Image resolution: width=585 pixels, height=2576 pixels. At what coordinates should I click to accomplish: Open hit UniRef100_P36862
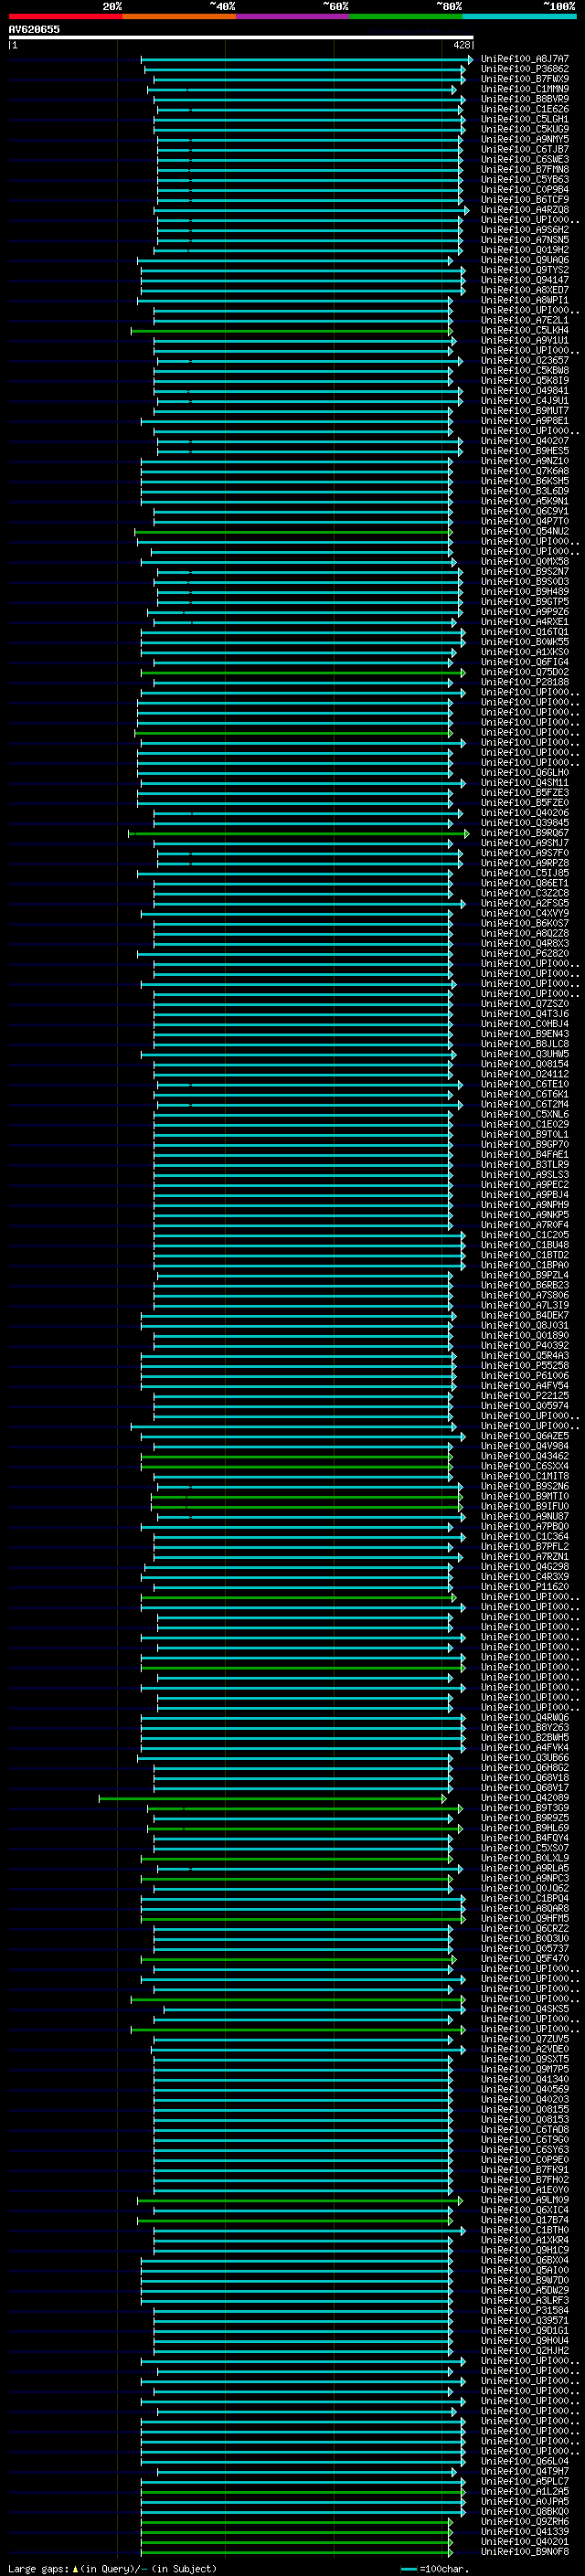[525, 69]
